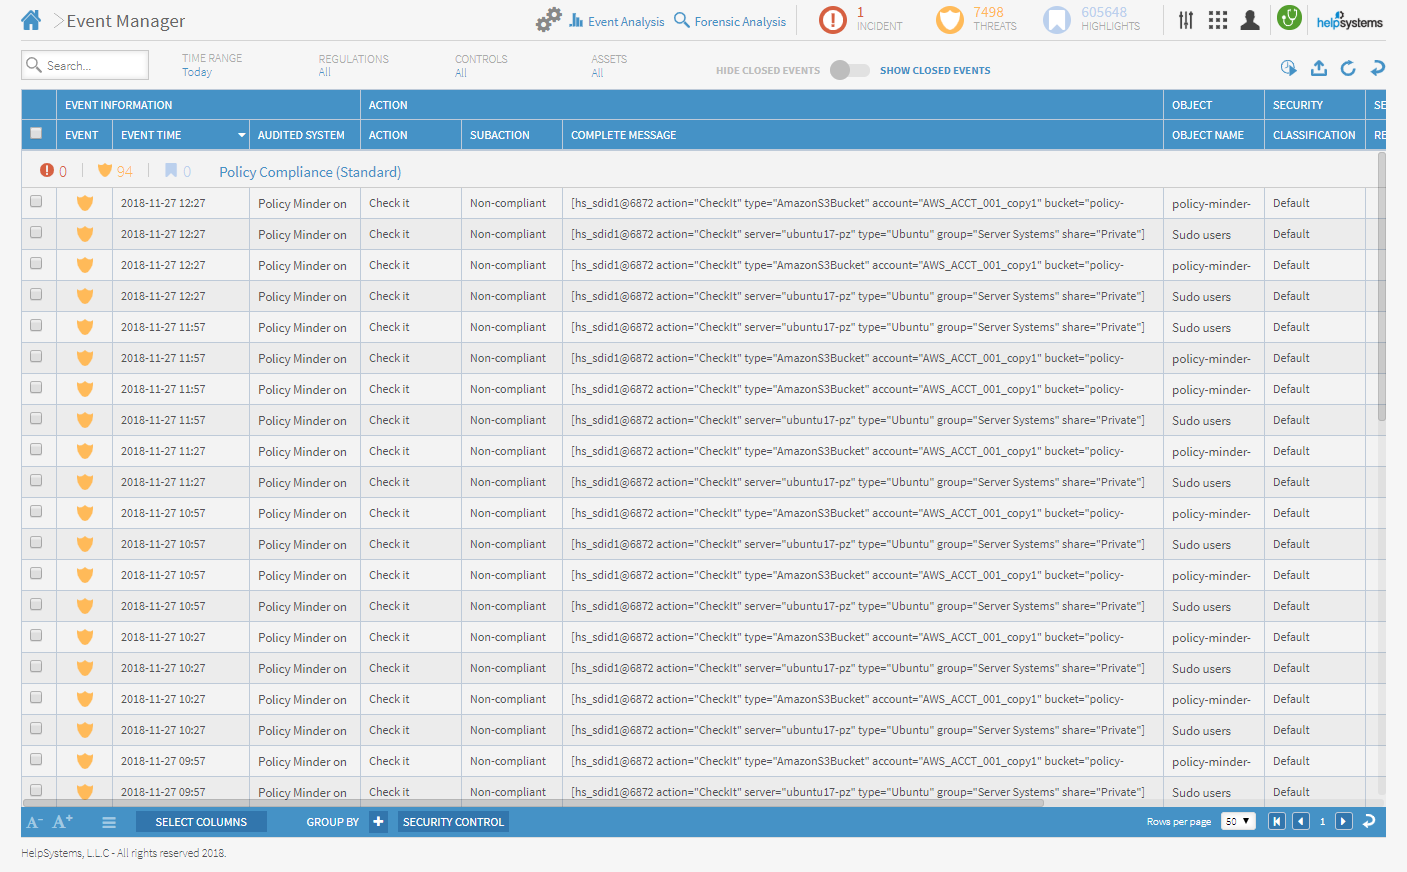Click the Search input field
1407x872 pixels.
(x=85, y=66)
